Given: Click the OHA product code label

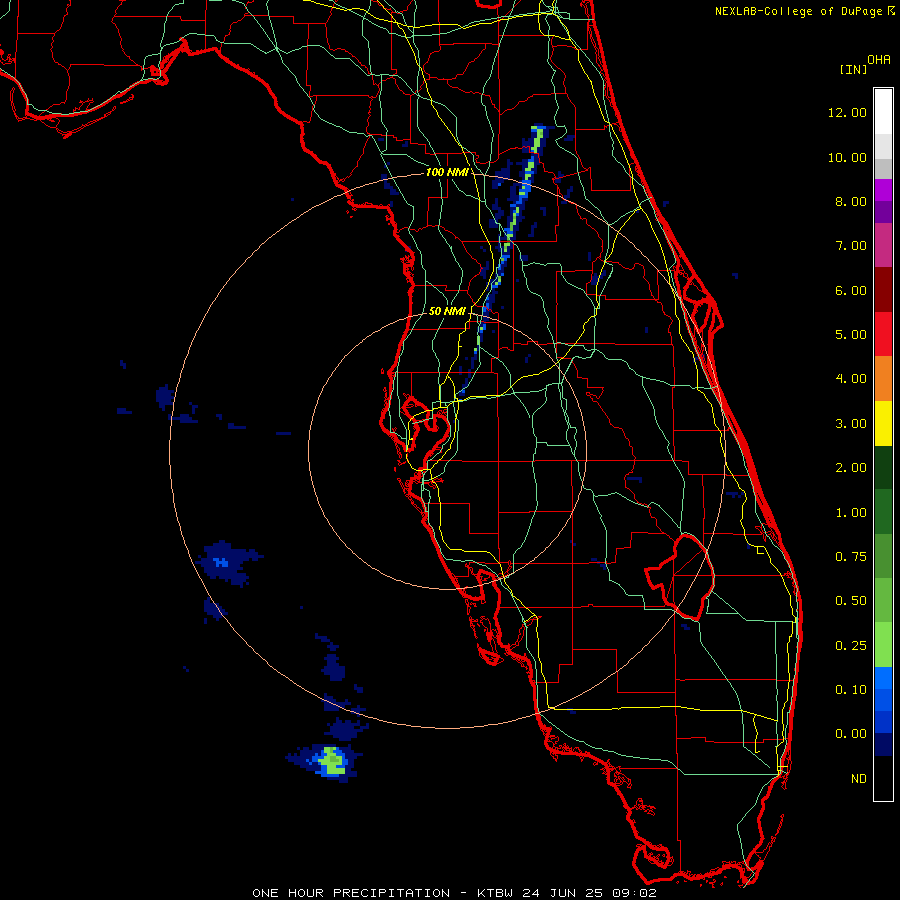Looking at the screenshot, I should click(879, 60).
